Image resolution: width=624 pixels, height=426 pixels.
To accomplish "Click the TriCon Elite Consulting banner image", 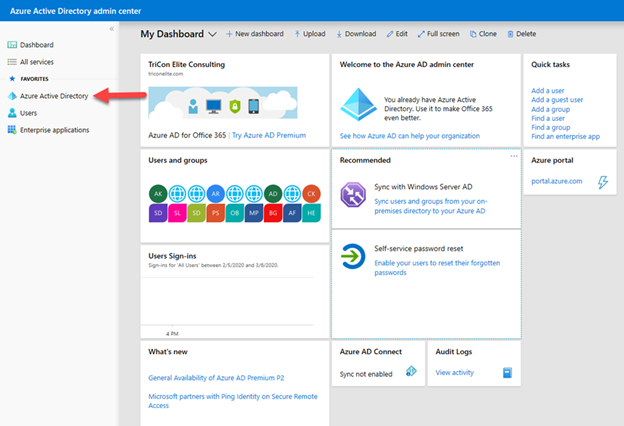I will click(x=223, y=103).
